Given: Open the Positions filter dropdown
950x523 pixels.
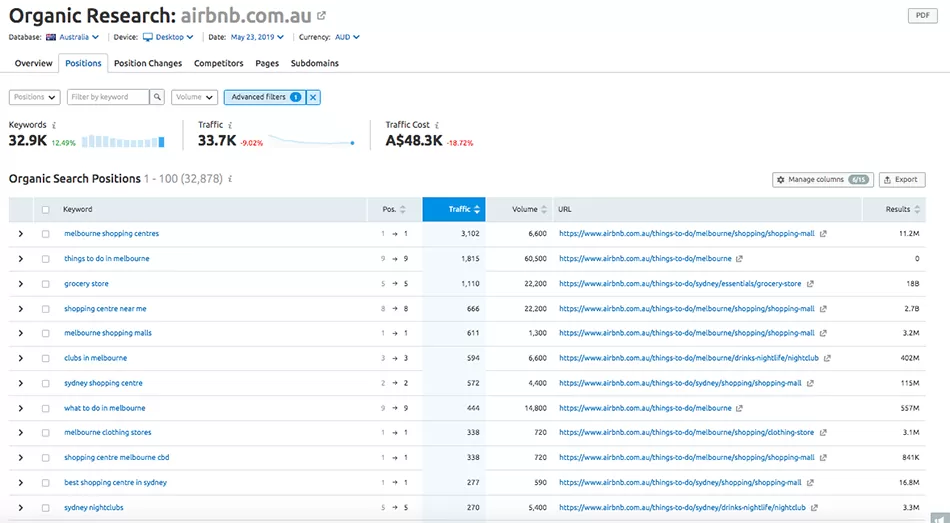Looking at the screenshot, I should pyautogui.click(x=35, y=97).
